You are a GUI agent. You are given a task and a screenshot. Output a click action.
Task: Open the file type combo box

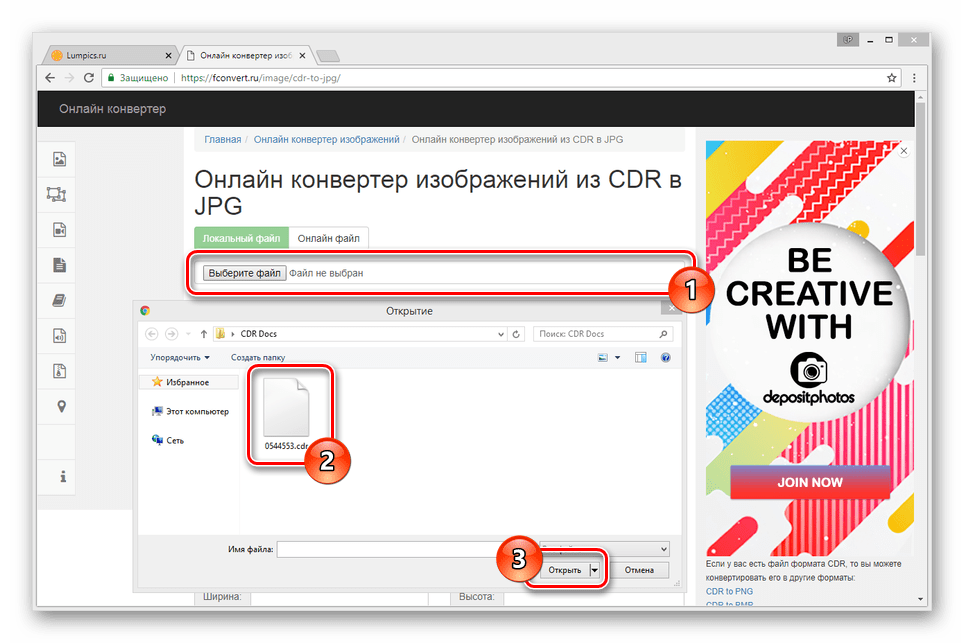pos(604,549)
